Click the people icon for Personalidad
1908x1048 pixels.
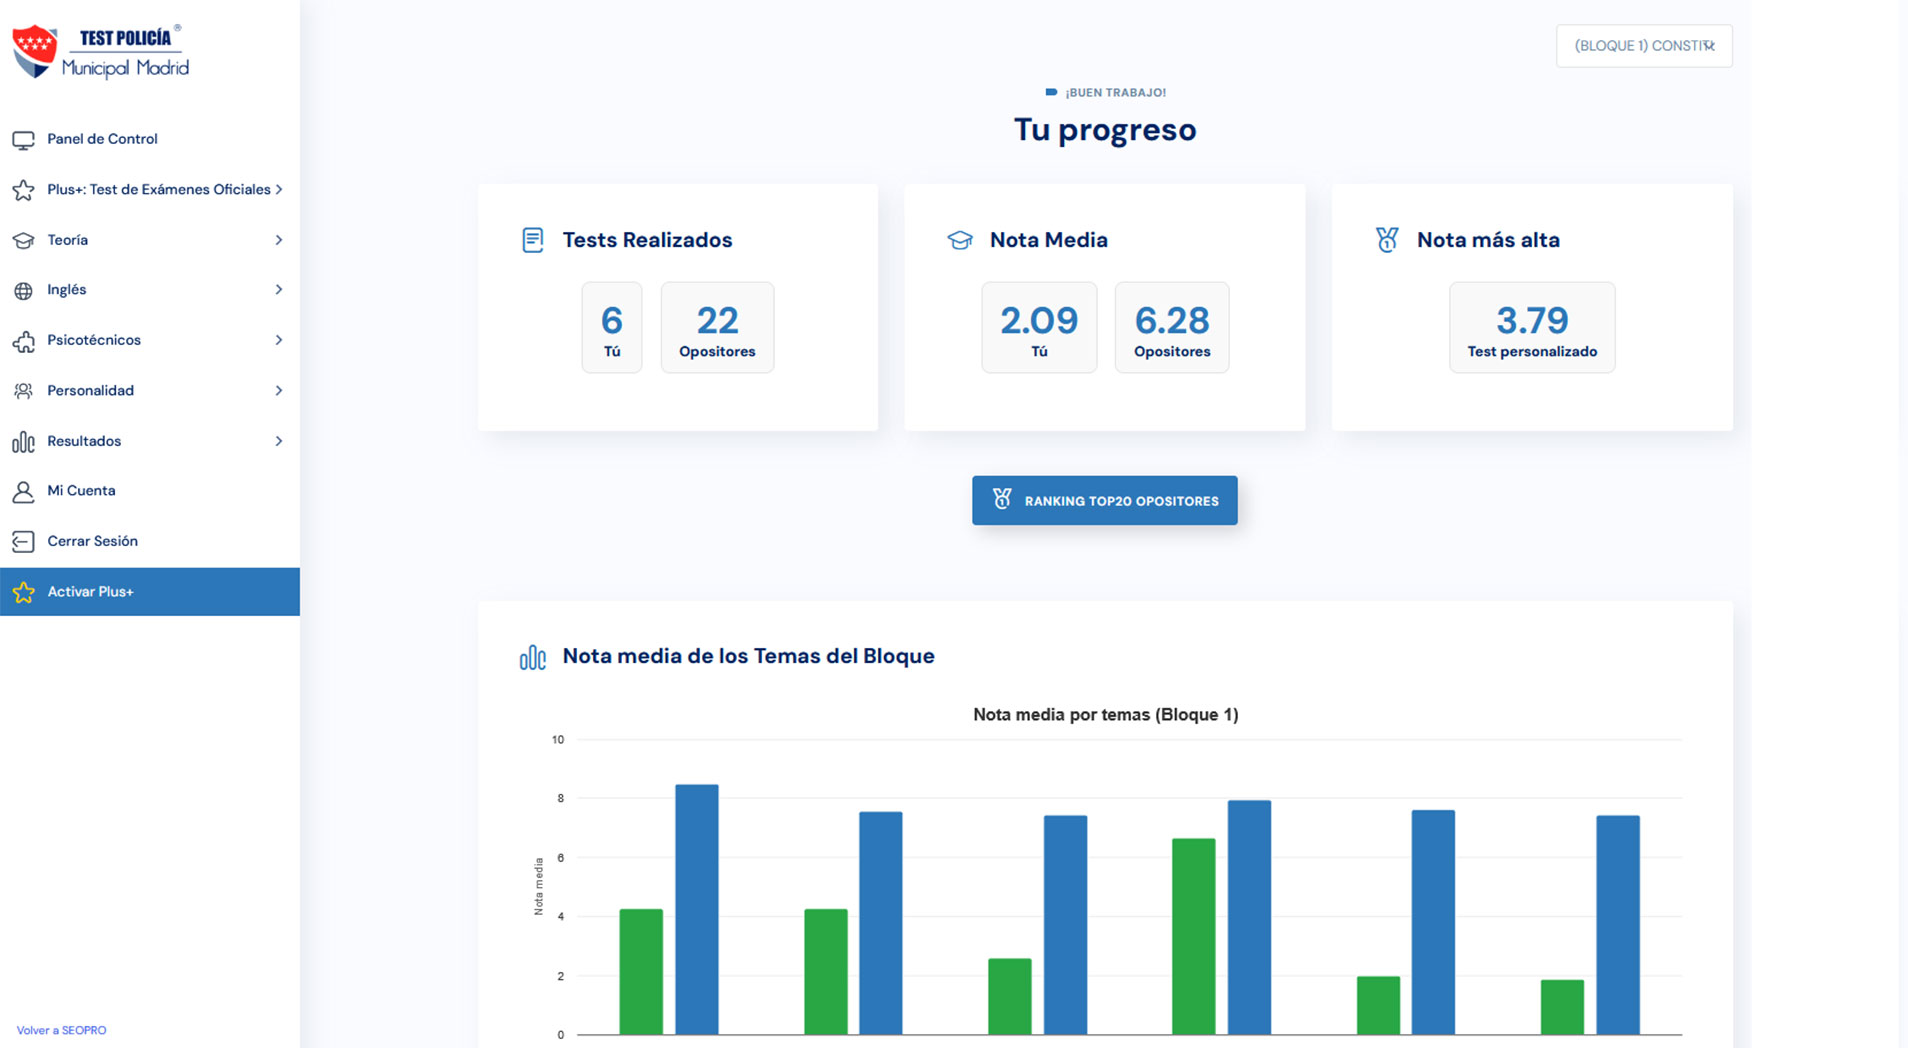[x=23, y=391]
